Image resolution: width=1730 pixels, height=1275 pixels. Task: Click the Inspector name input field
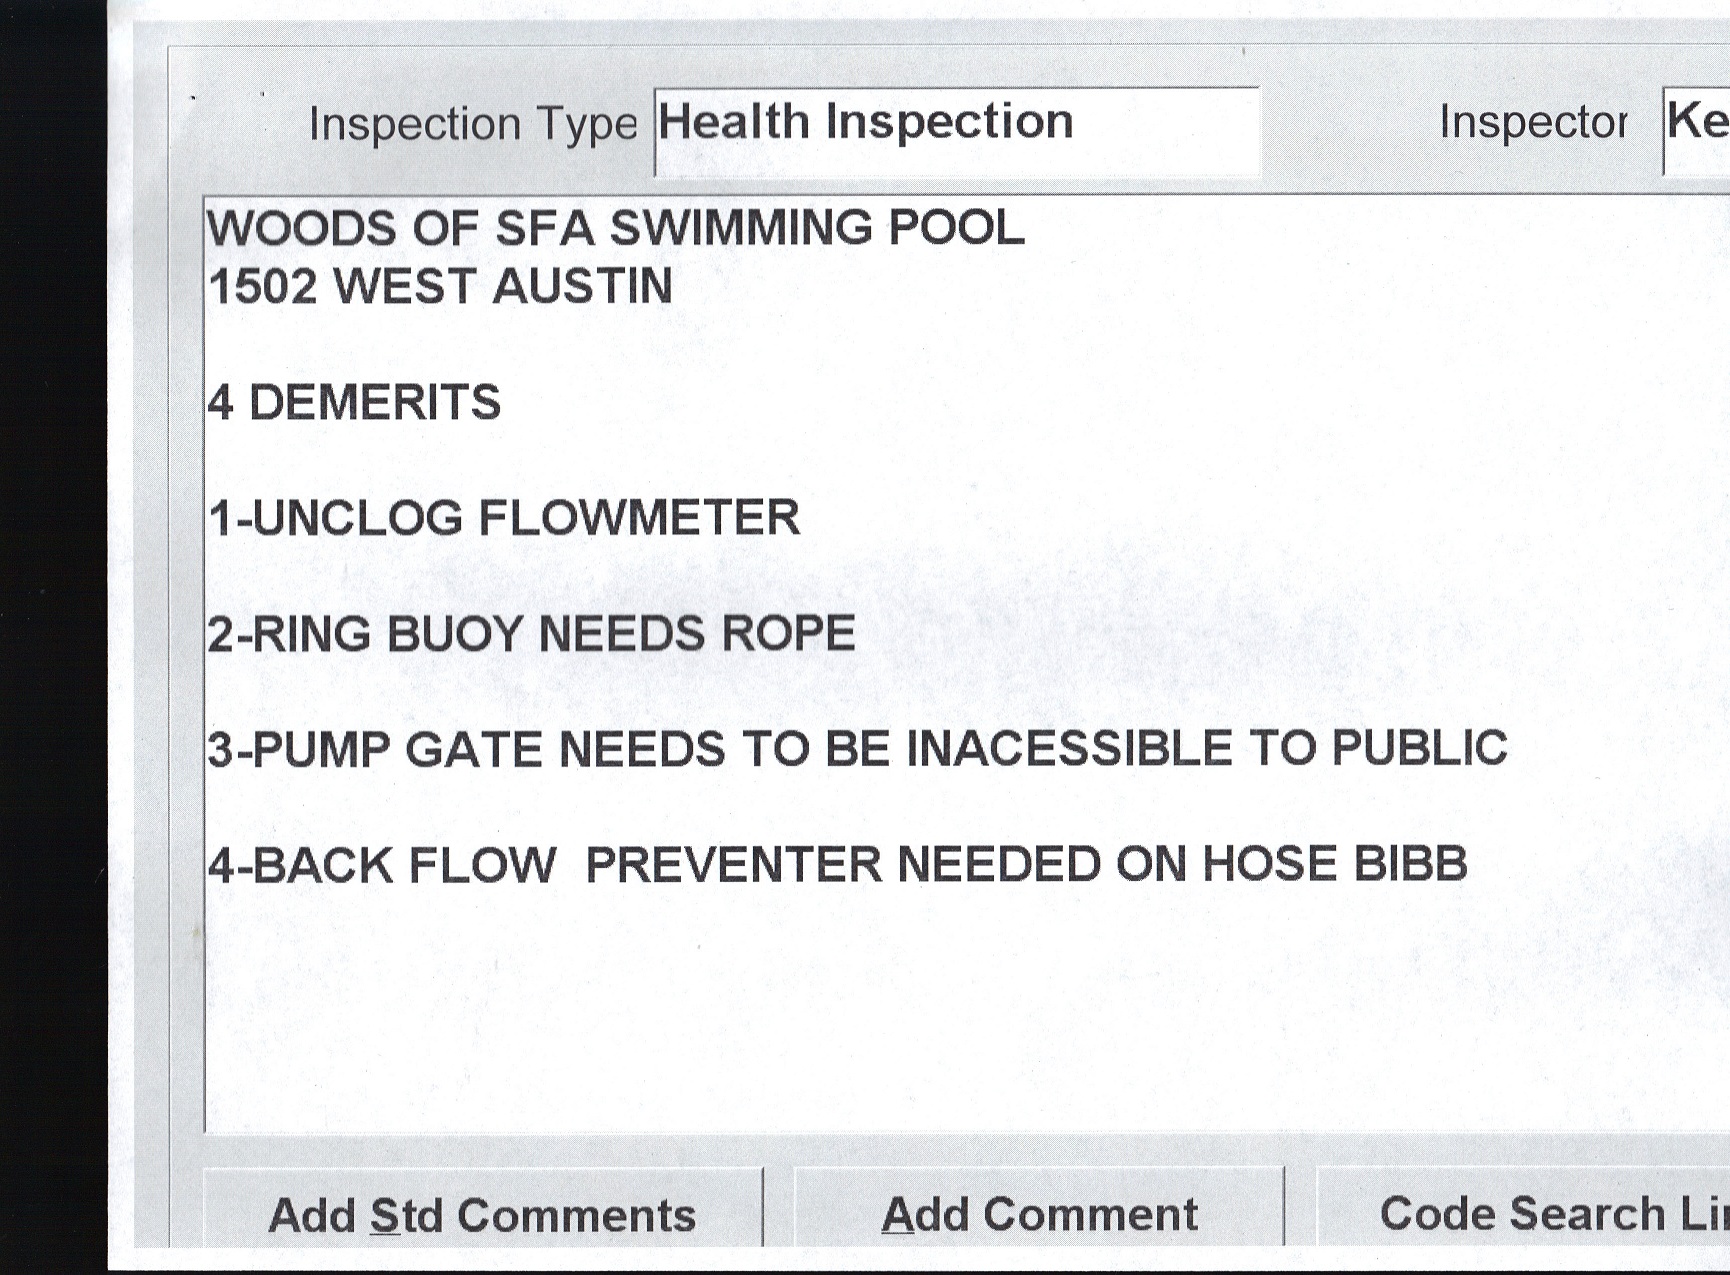point(1697,128)
